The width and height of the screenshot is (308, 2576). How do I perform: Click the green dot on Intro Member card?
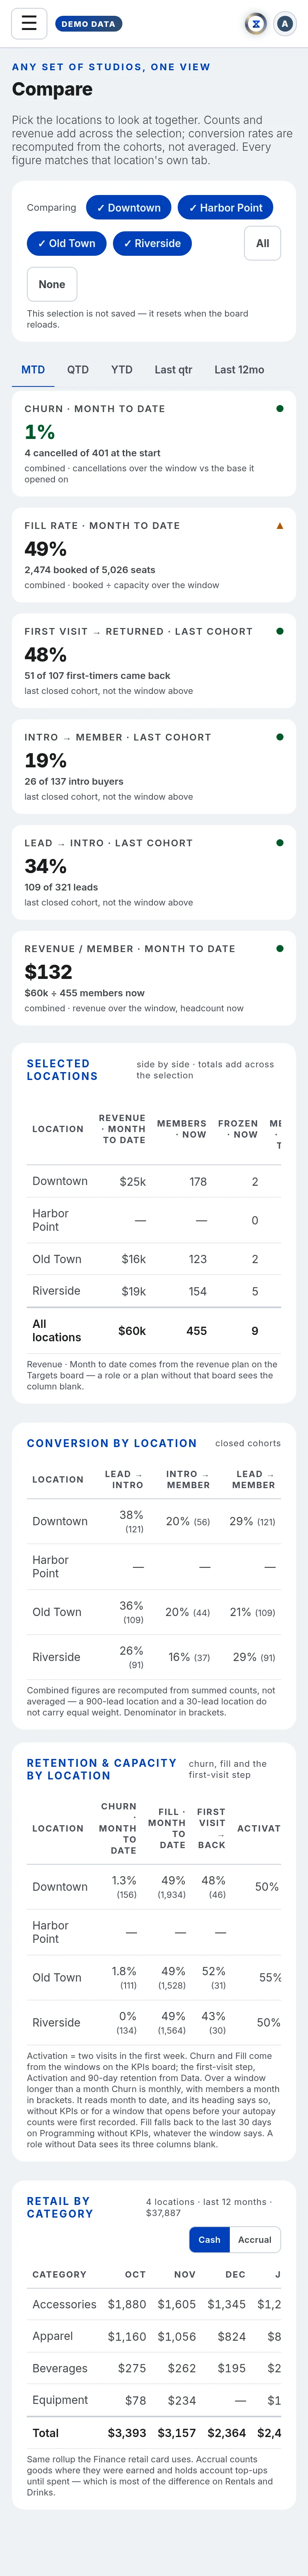279,737
